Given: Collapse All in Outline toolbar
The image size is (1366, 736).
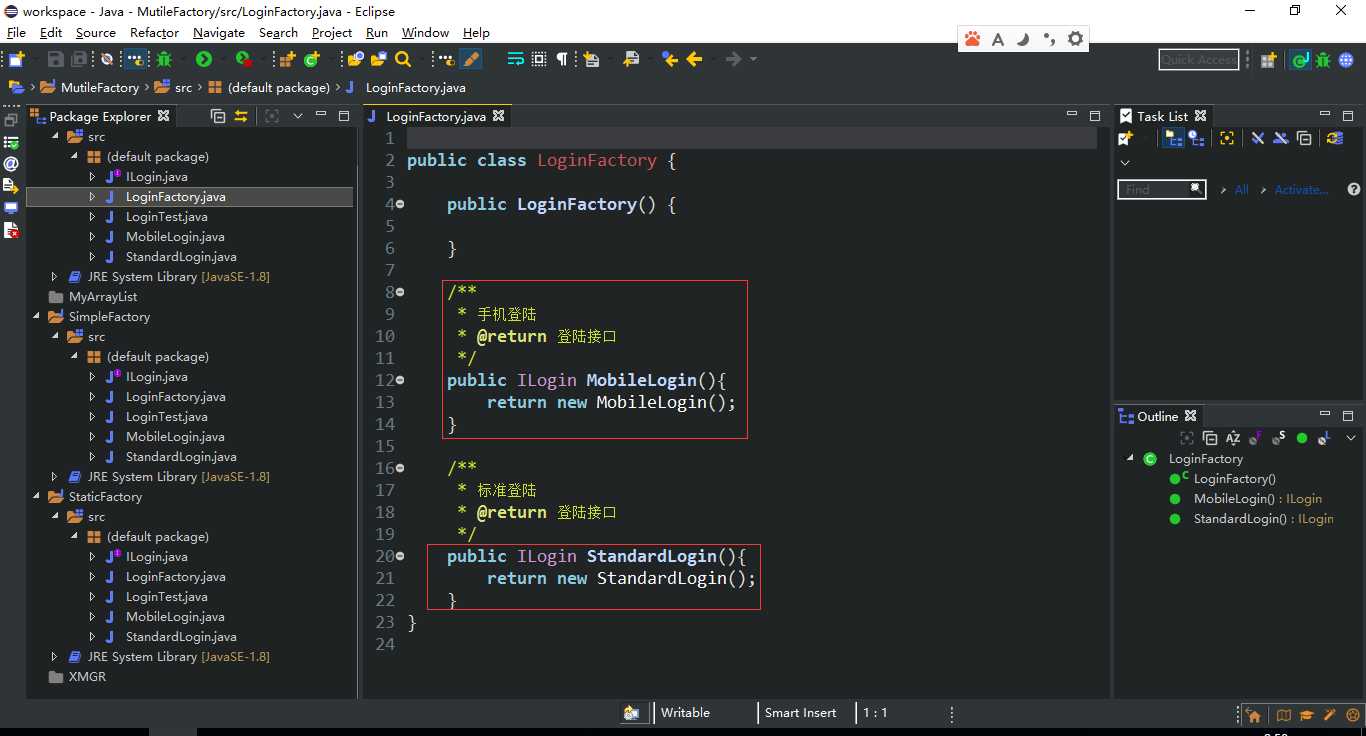Looking at the screenshot, I should point(1210,438).
